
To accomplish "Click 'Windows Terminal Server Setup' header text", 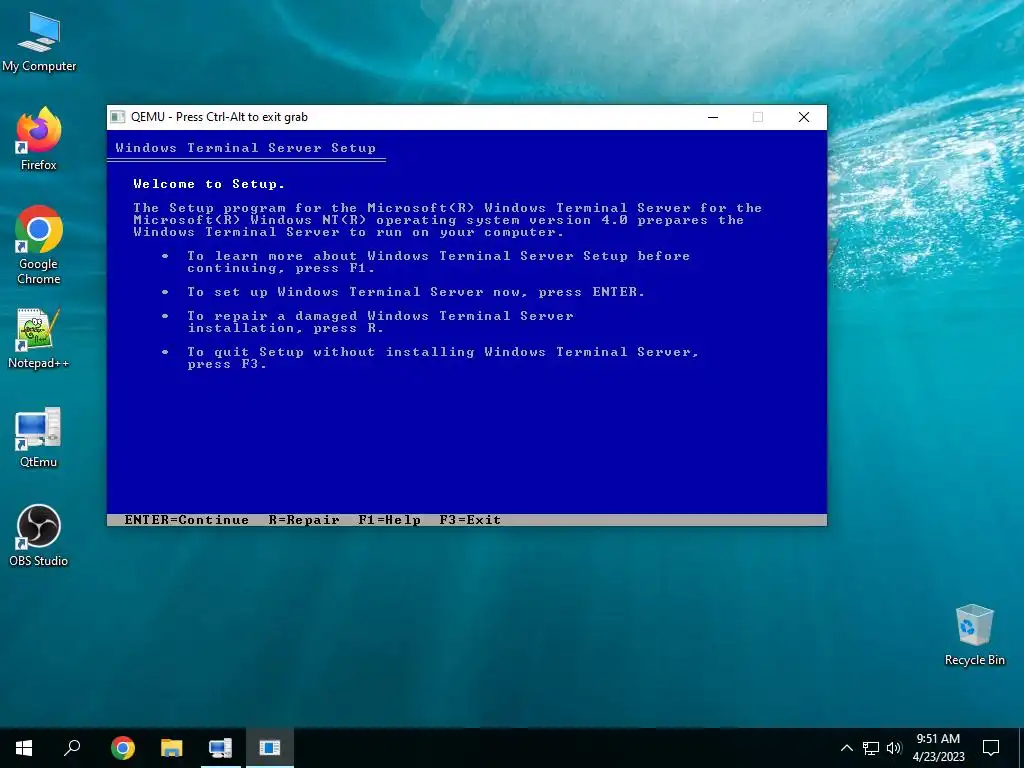I will coord(246,148).
